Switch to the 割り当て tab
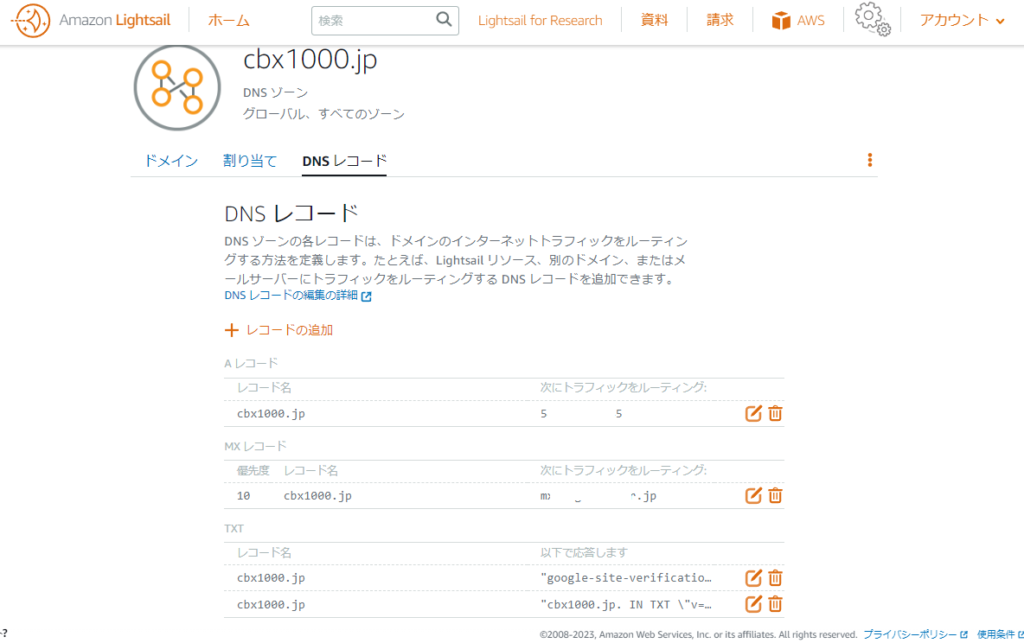Screen dimensions: 1024x643 pyautogui.click(x=250, y=161)
